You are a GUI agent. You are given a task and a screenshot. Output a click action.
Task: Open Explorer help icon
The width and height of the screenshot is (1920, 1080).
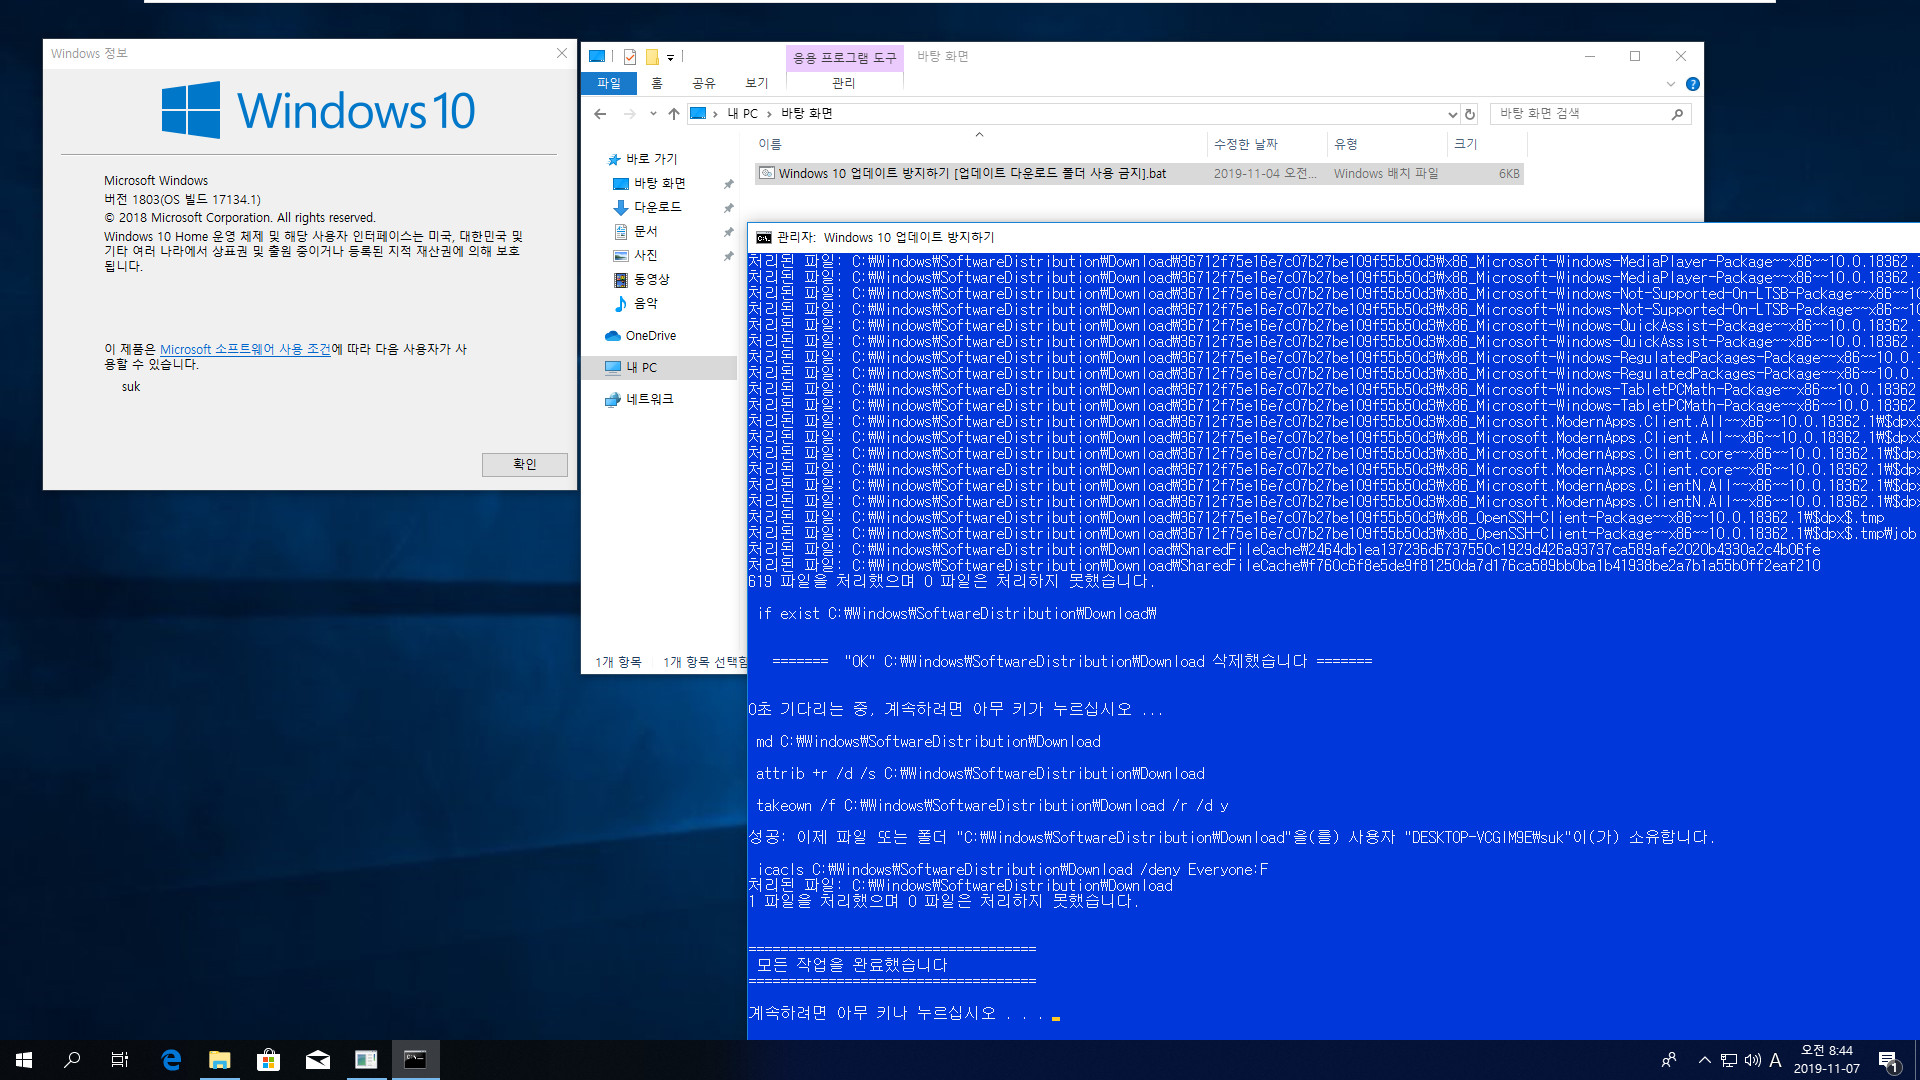point(1692,84)
